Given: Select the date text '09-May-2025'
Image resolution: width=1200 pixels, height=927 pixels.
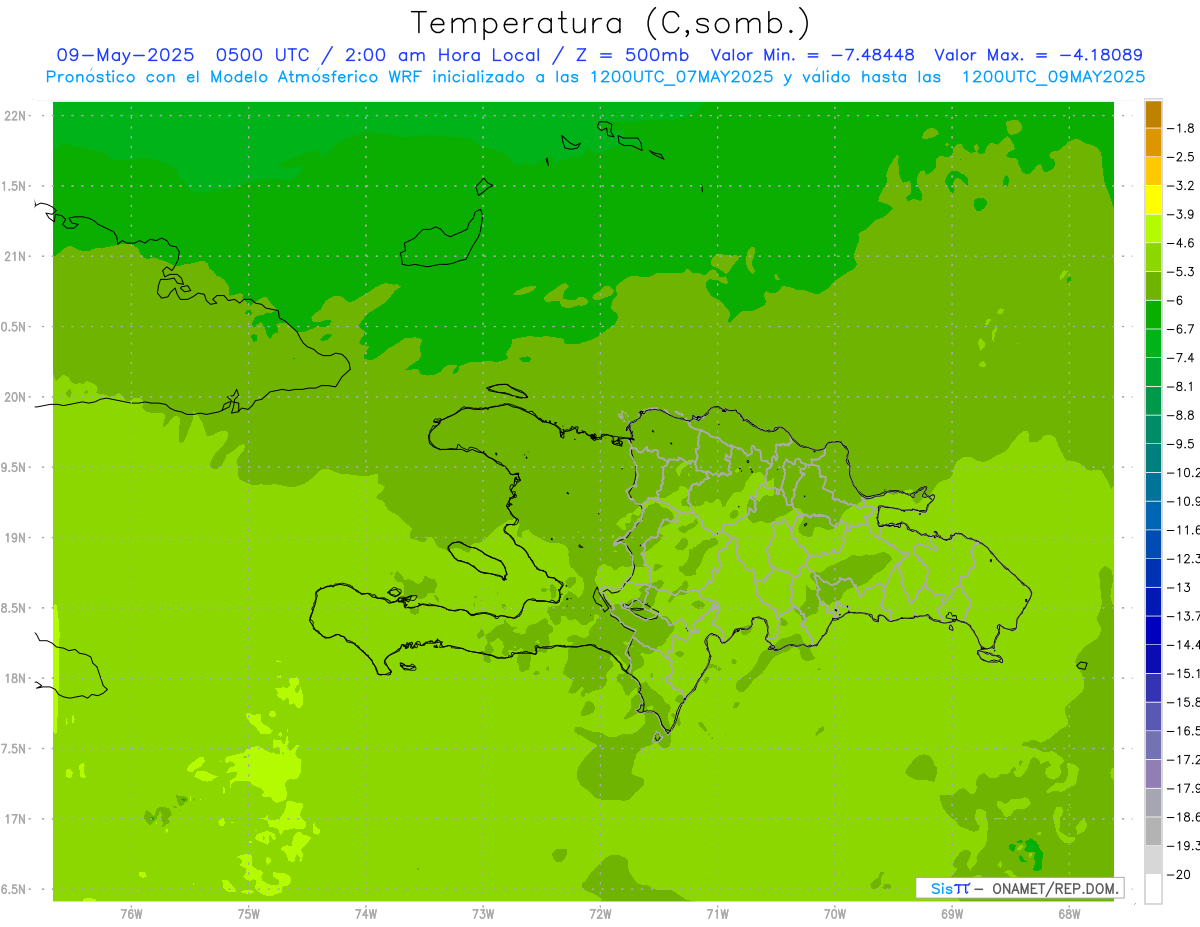Looking at the screenshot, I should pos(123,55).
